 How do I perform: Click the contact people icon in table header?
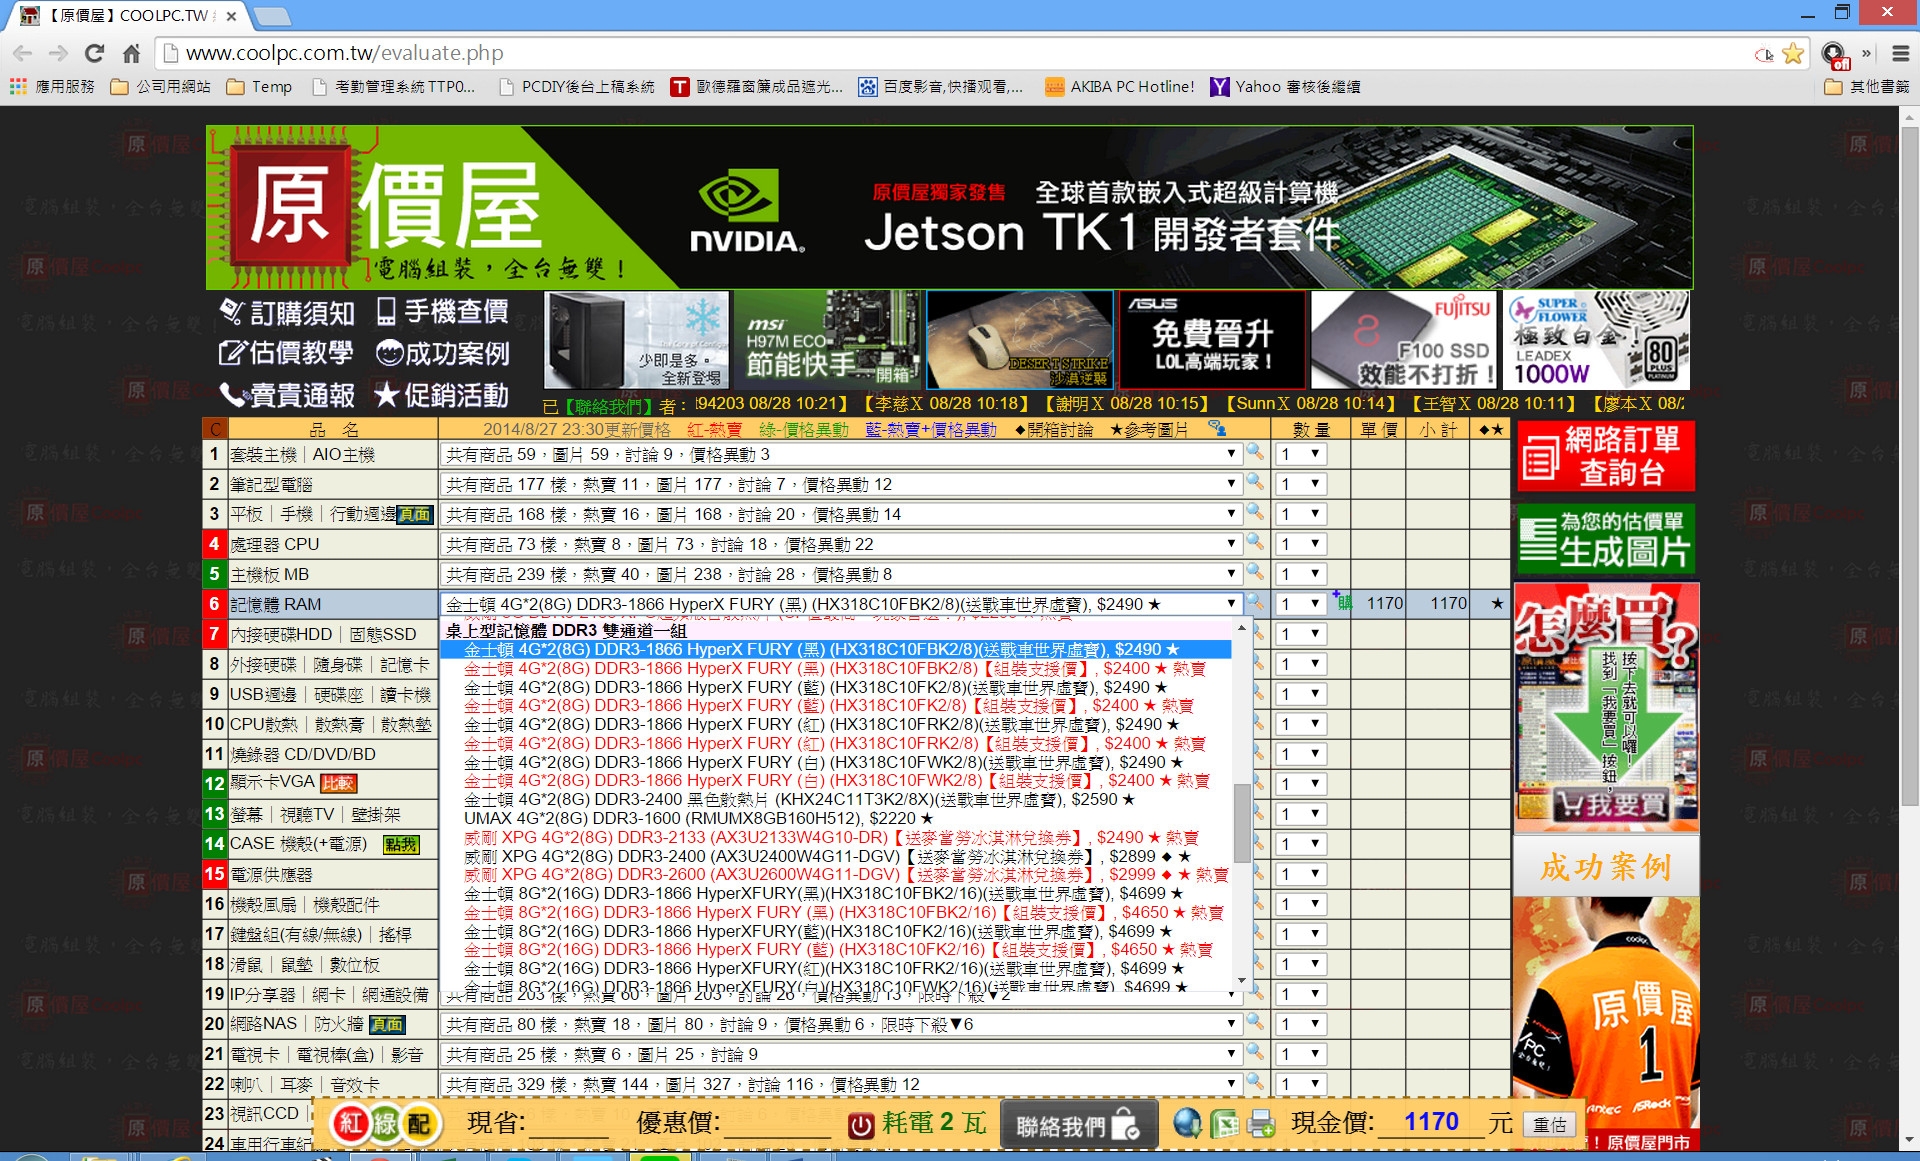click(x=1217, y=428)
